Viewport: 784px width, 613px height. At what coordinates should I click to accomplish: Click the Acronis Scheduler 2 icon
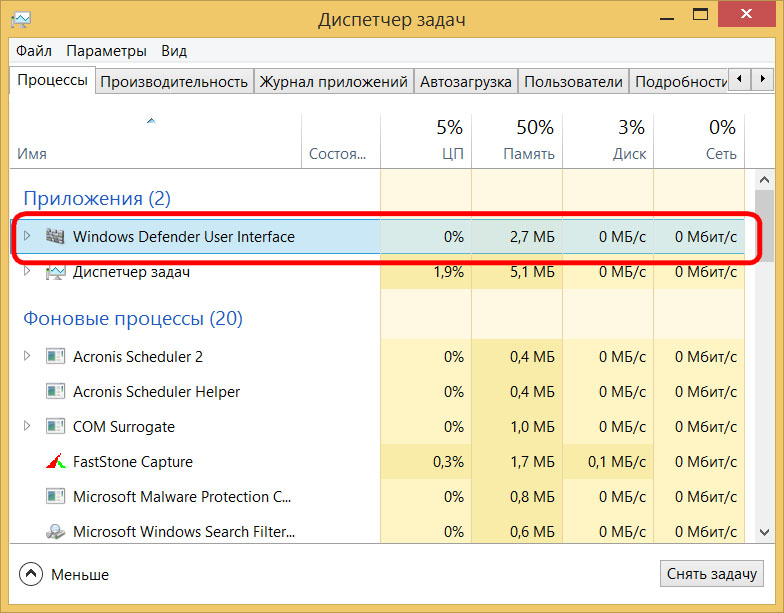point(55,356)
